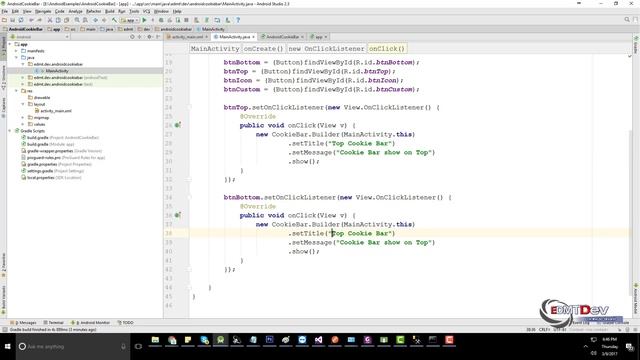
Task: Click the Redo arrow icon
Action: (40, 20)
